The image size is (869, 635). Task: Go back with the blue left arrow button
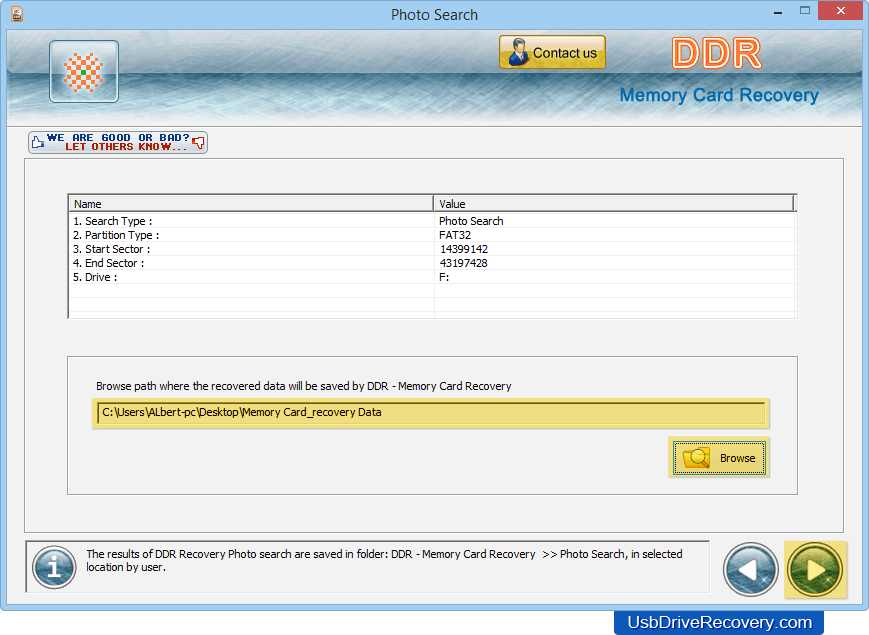point(750,570)
